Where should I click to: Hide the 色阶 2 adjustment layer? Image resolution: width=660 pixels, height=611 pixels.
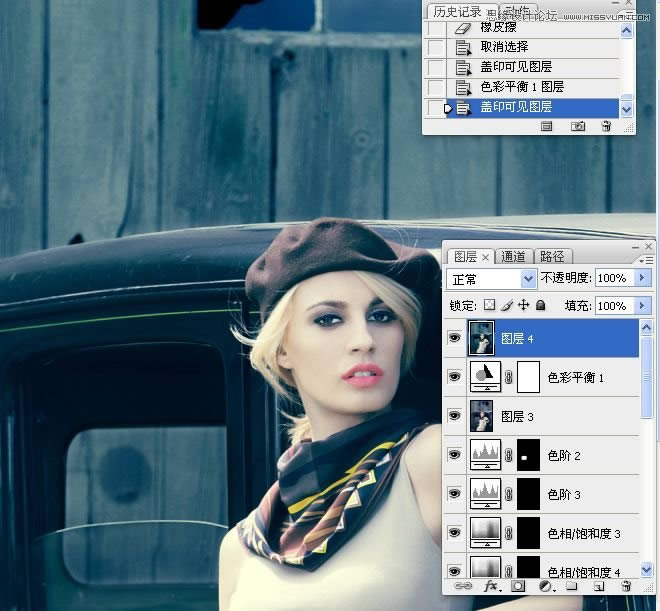point(455,455)
